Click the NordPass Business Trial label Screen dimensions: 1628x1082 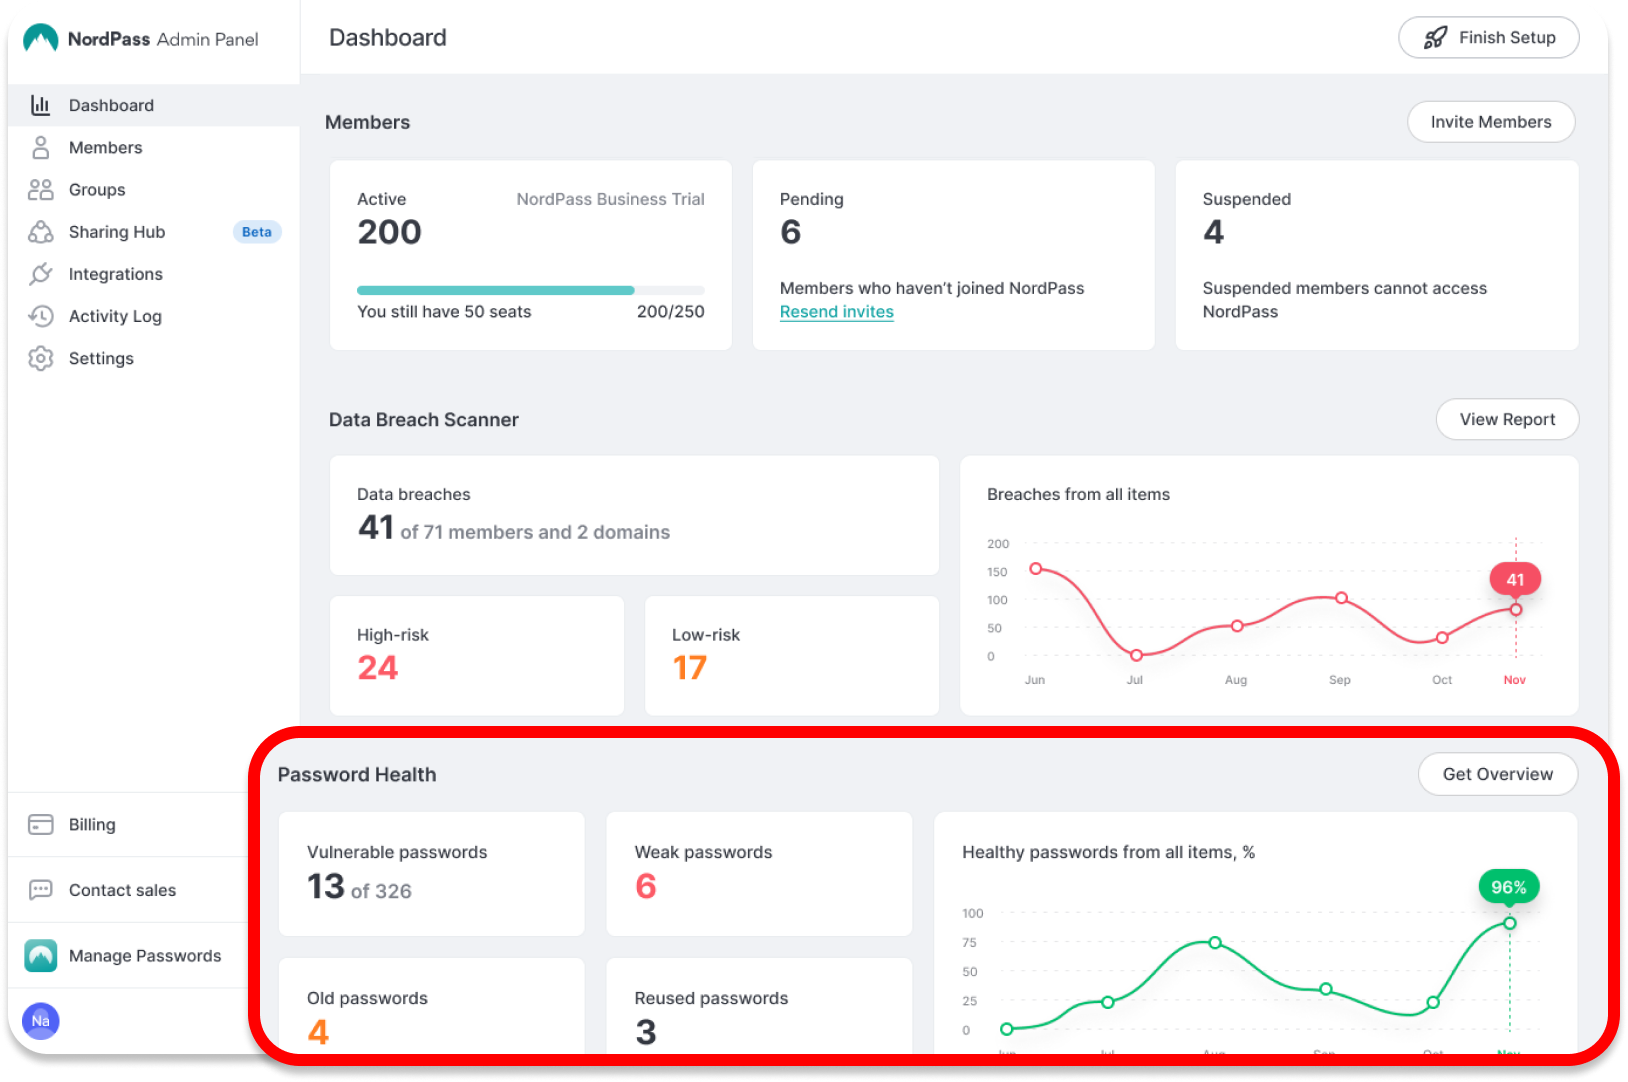611,199
